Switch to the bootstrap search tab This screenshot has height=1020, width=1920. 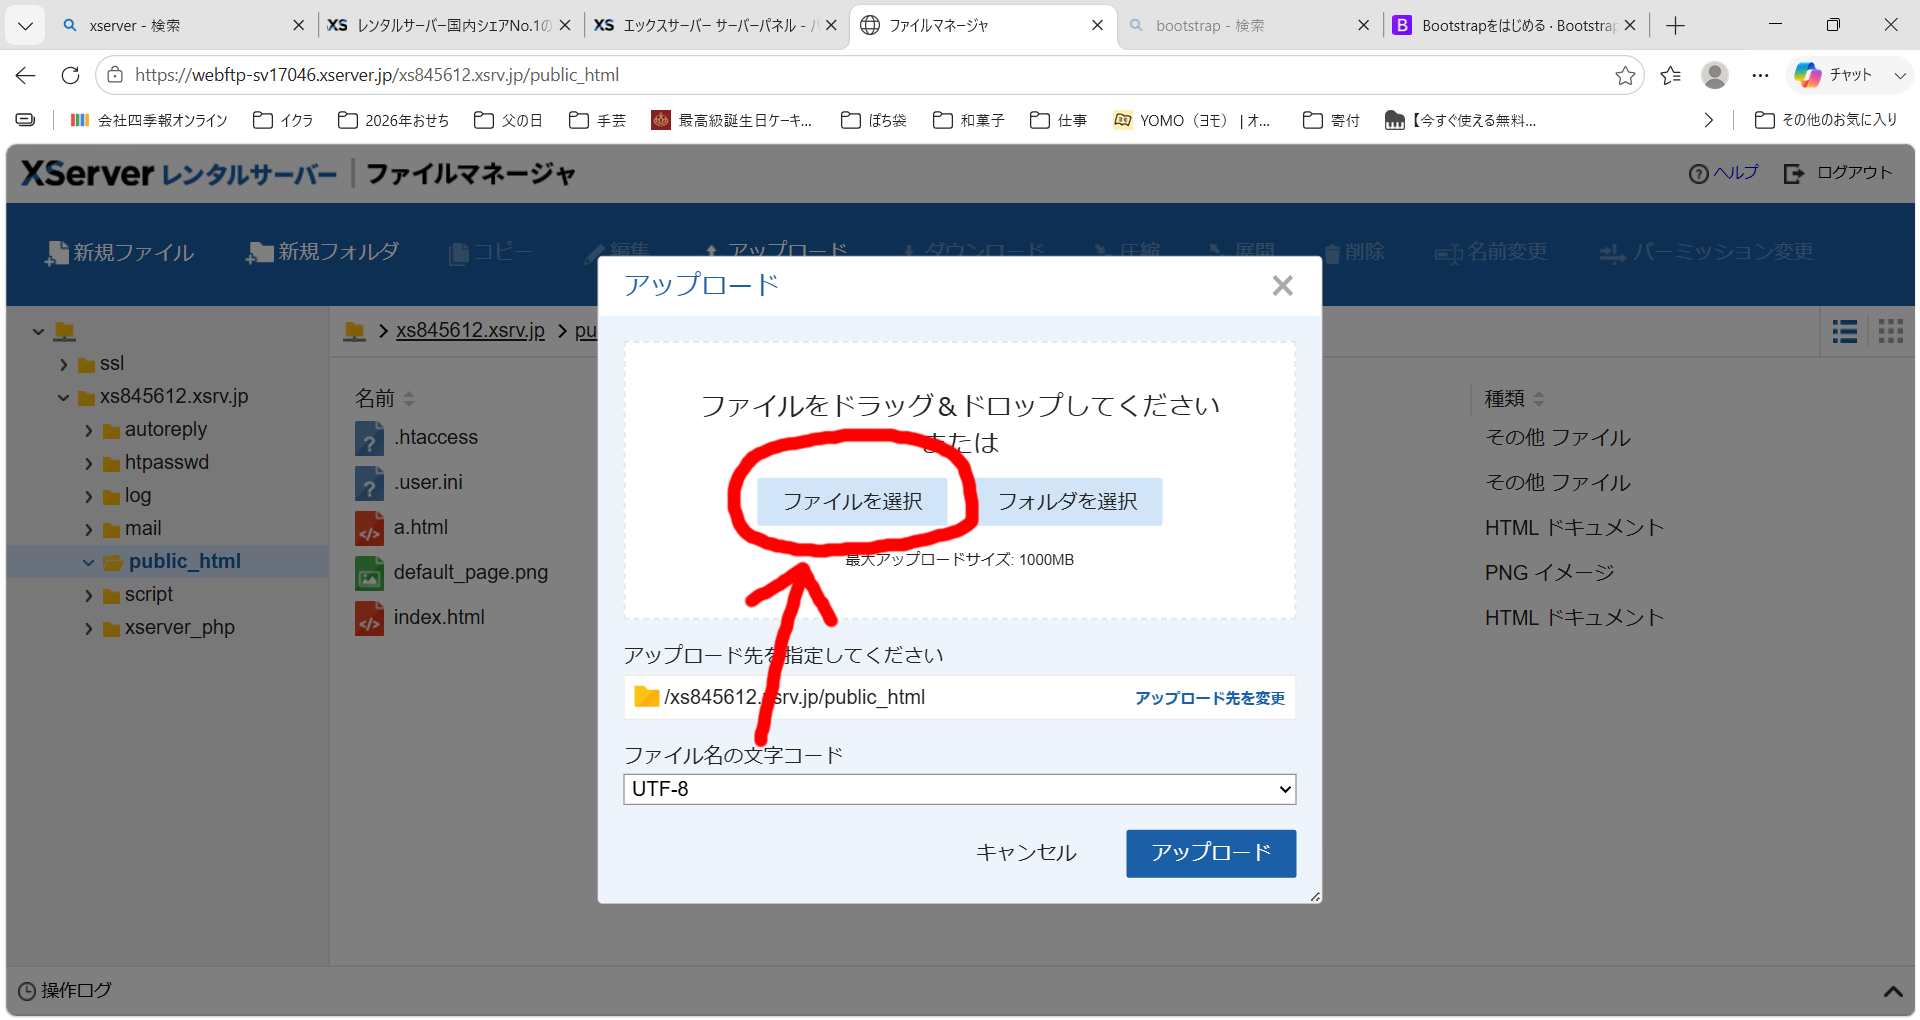coord(1247,25)
